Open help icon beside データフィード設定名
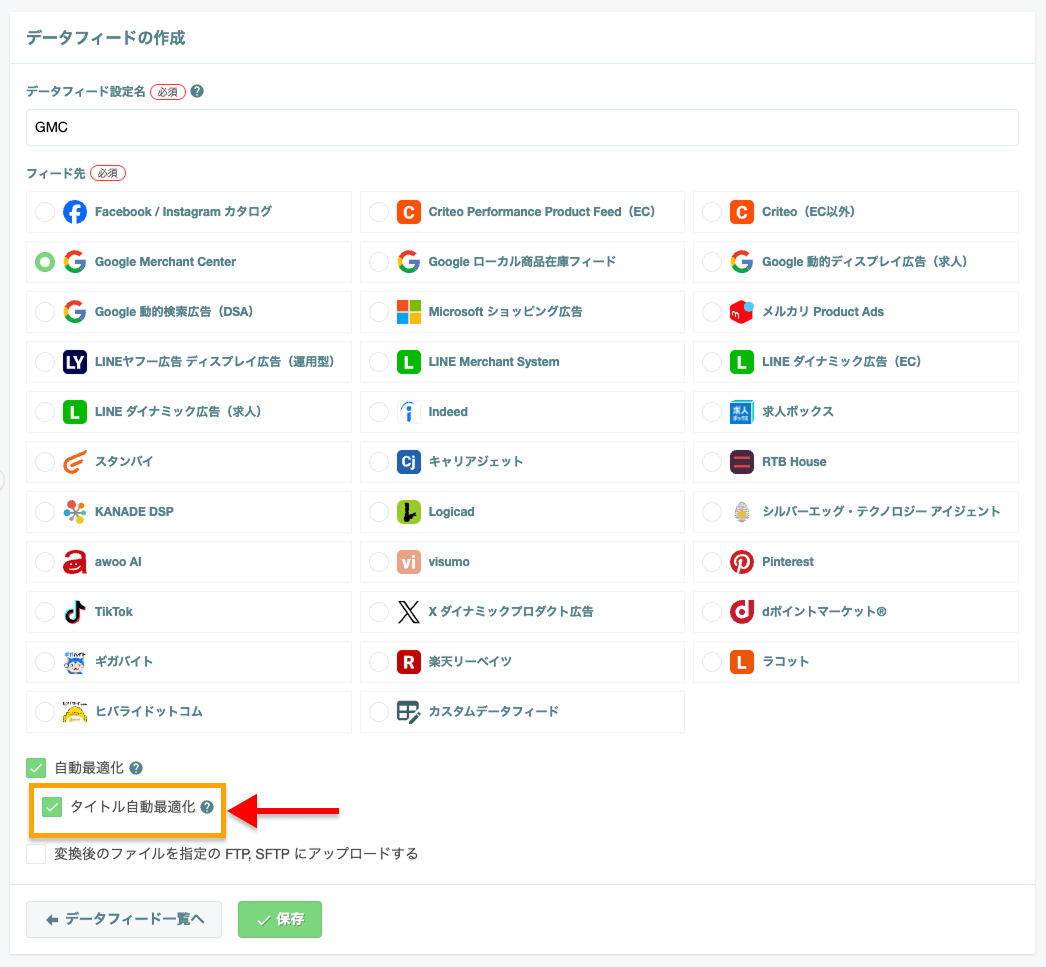The width and height of the screenshot is (1046, 967). pyautogui.click(x=197, y=91)
